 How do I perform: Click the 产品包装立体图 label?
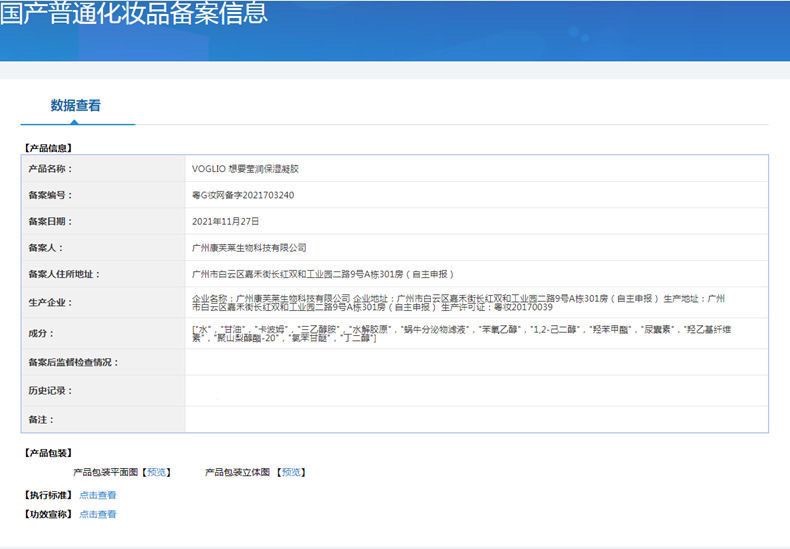coord(237,472)
